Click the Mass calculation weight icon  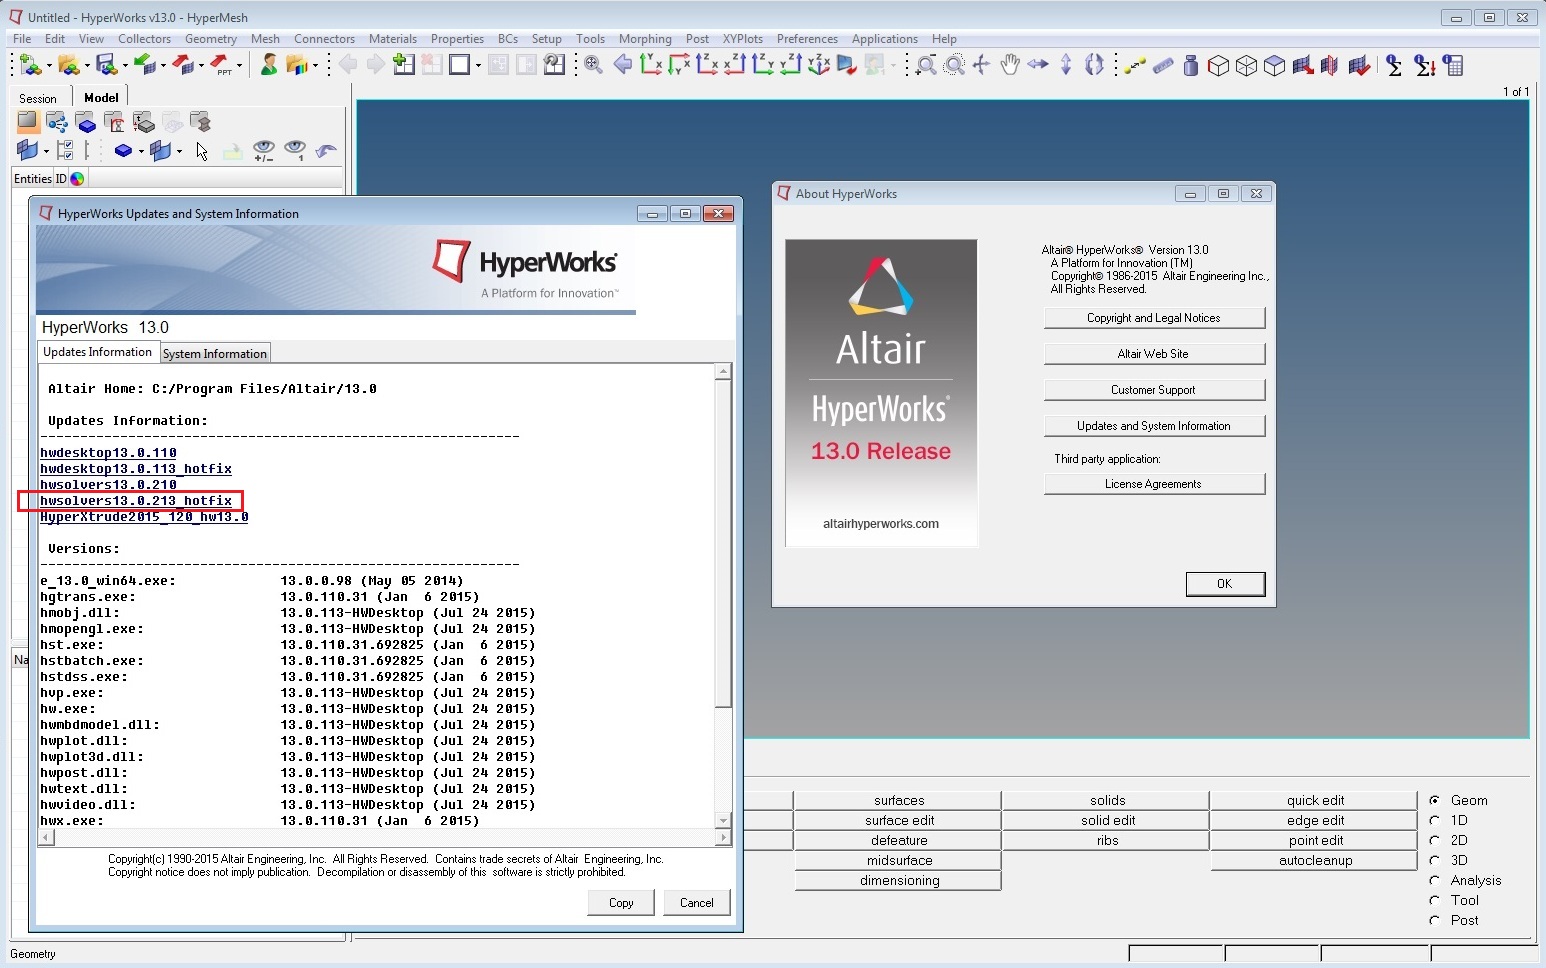(1190, 65)
